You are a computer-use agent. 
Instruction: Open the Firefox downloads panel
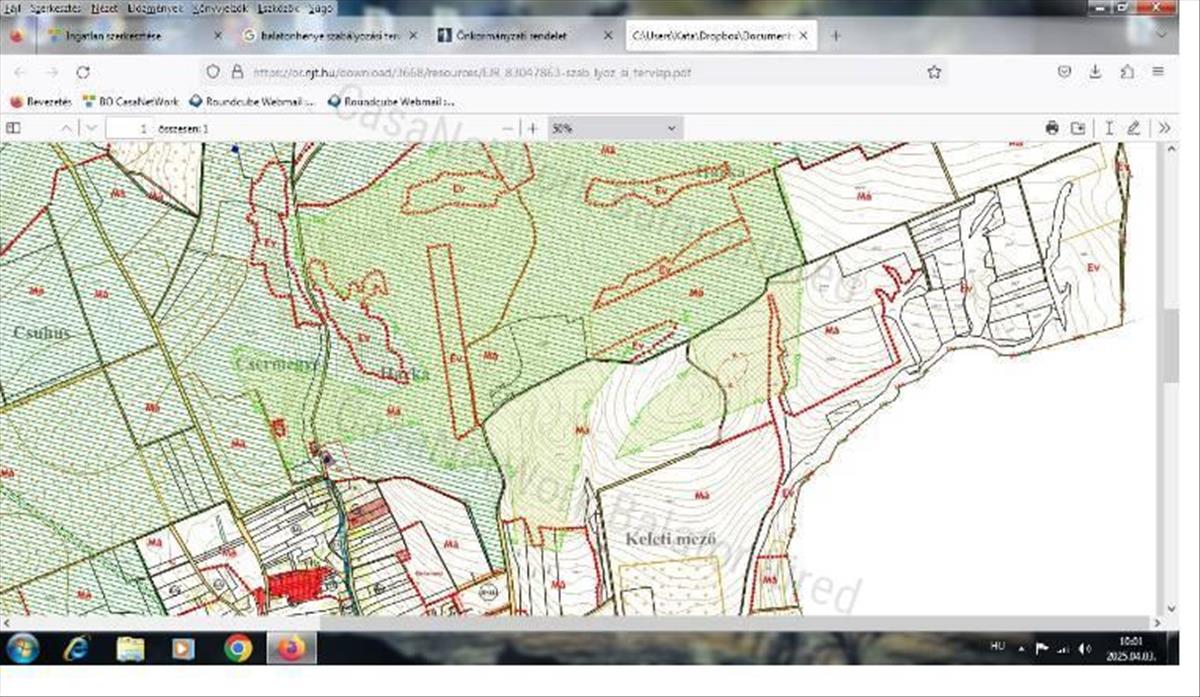click(1095, 72)
